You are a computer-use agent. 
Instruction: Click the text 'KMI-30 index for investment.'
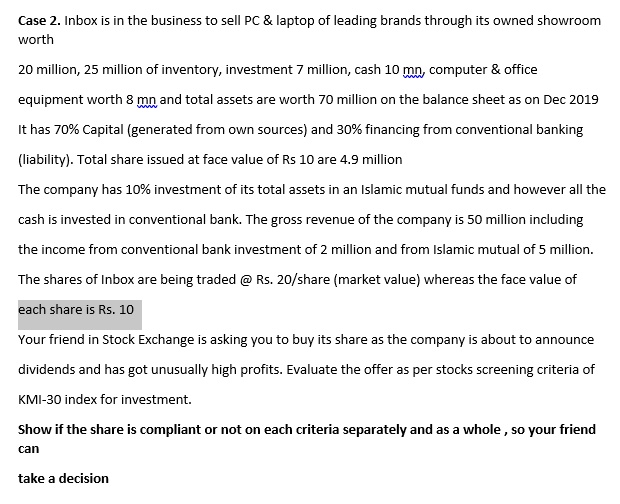(x=105, y=400)
